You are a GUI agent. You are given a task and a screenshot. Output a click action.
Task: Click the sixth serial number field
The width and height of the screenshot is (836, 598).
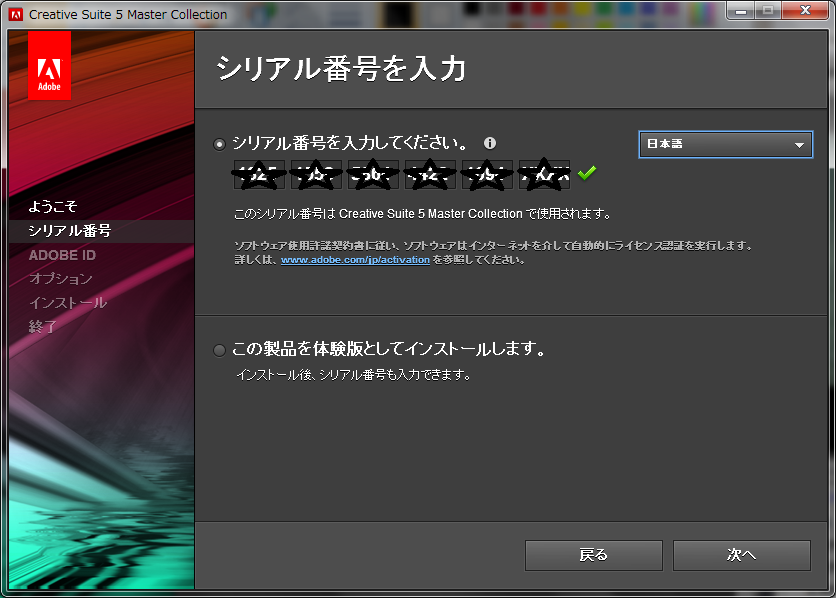[544, 175]
